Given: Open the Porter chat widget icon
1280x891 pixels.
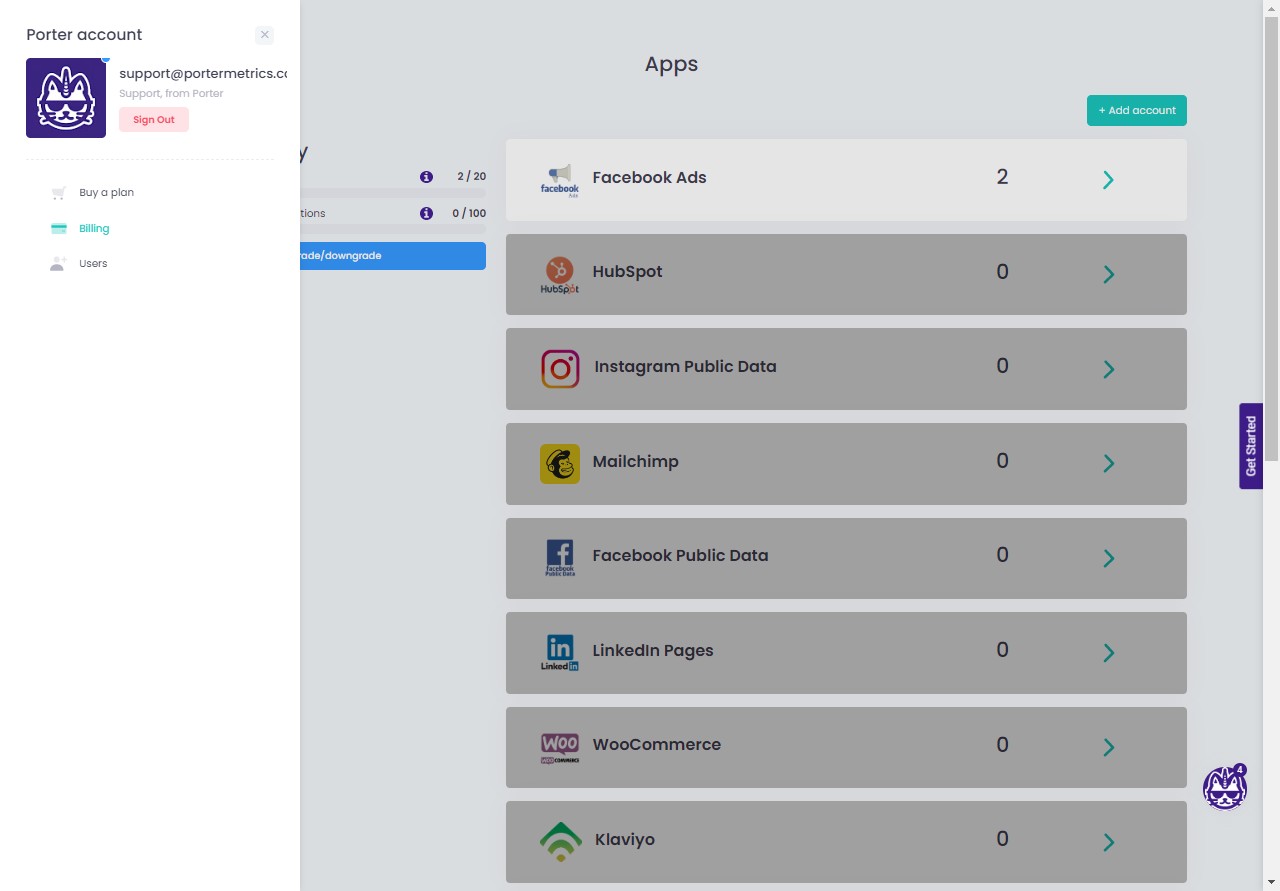Looking at the screenshot, I should pyautogui.click(x=1224, y=789).
